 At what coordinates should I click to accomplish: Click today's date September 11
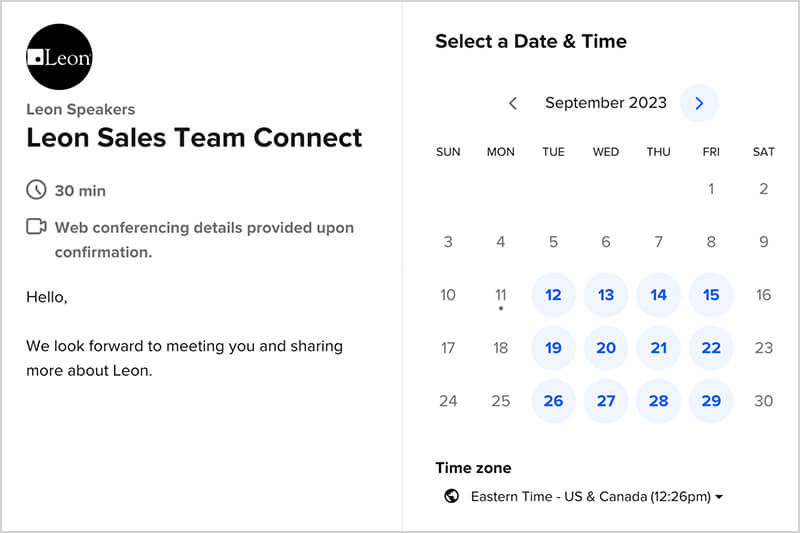(501, 295)
